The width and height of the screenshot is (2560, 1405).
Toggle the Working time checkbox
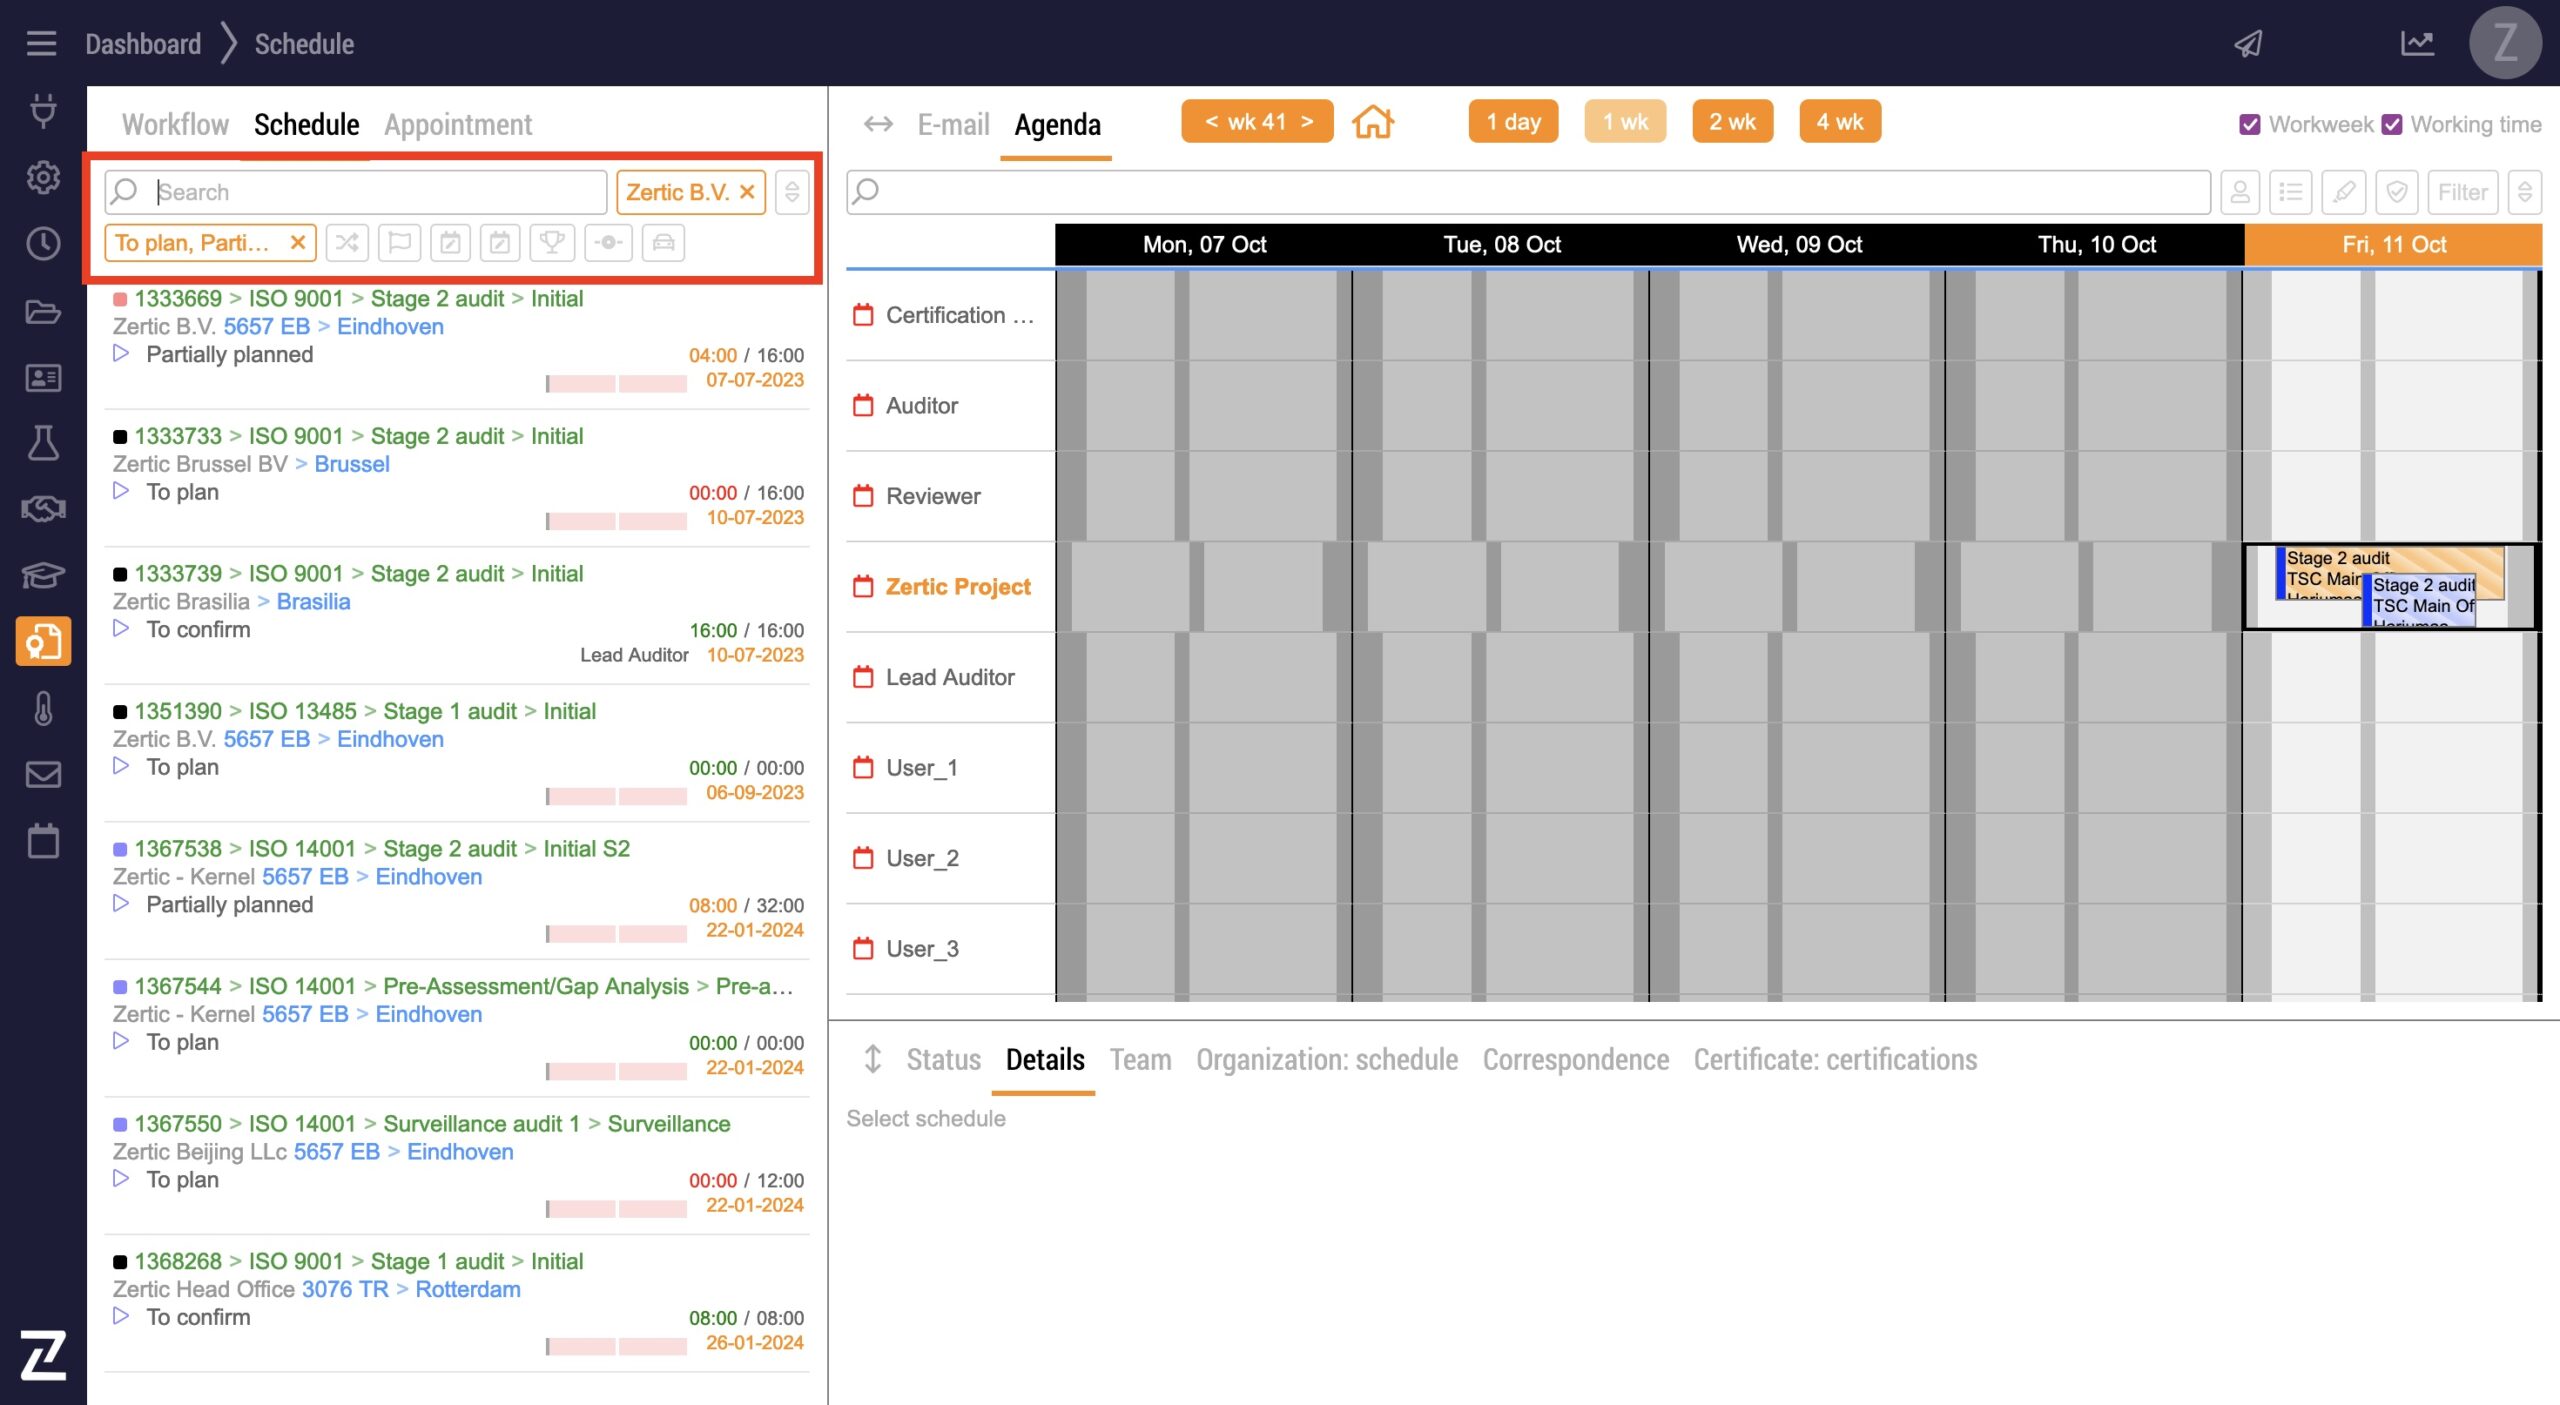pyautogui.click(x=2392, y=124)
